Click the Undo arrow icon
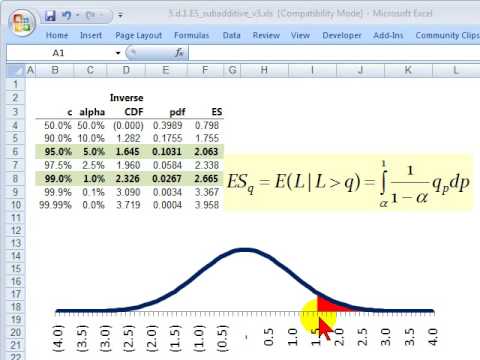This screenshot has width=480, height=360. [x=67, y=15]
